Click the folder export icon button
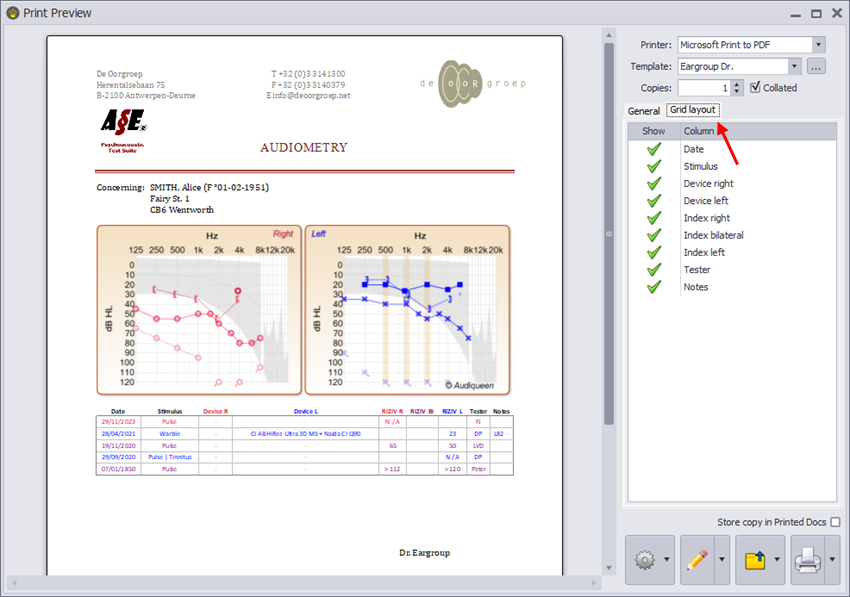 (x=755, y=560)
